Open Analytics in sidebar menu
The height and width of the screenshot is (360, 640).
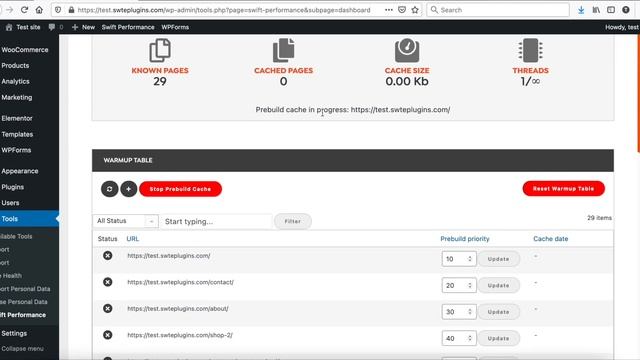point(16,81)
